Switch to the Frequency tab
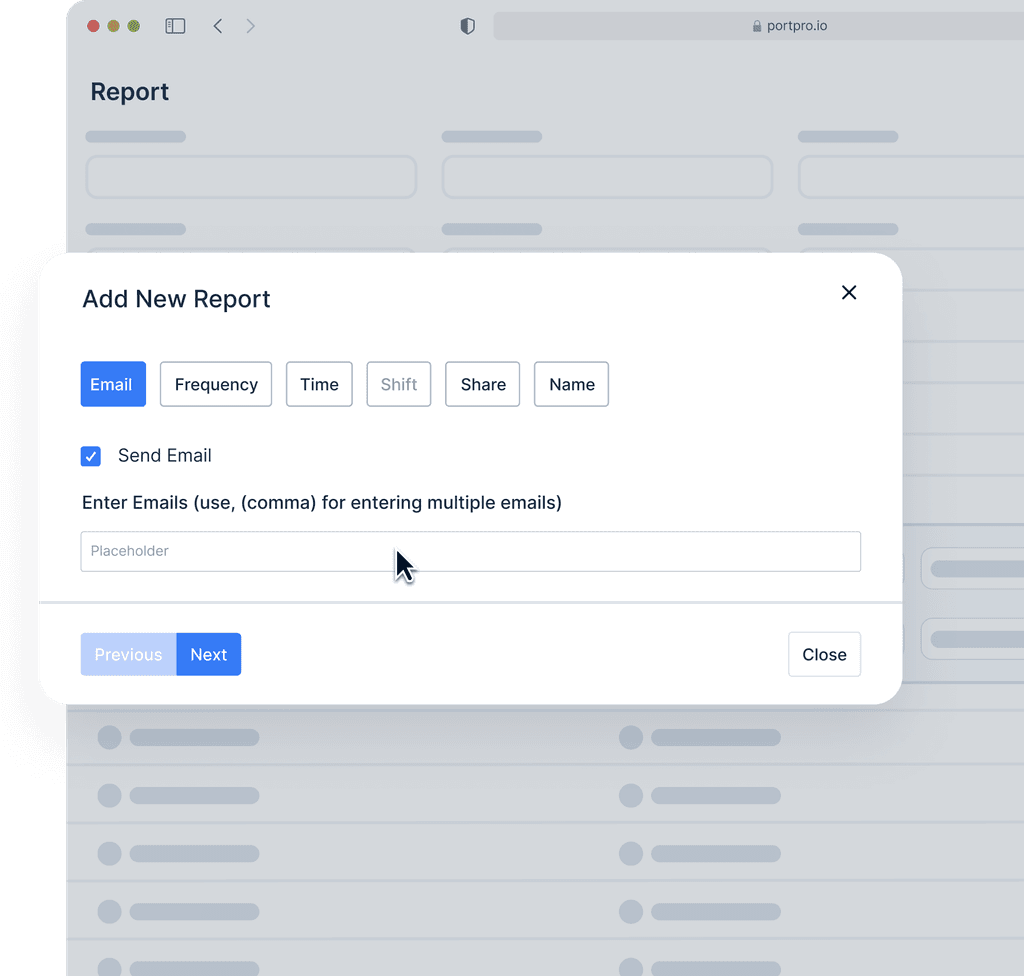This screenshot has height=976, width=1024. tap(215, 384)
